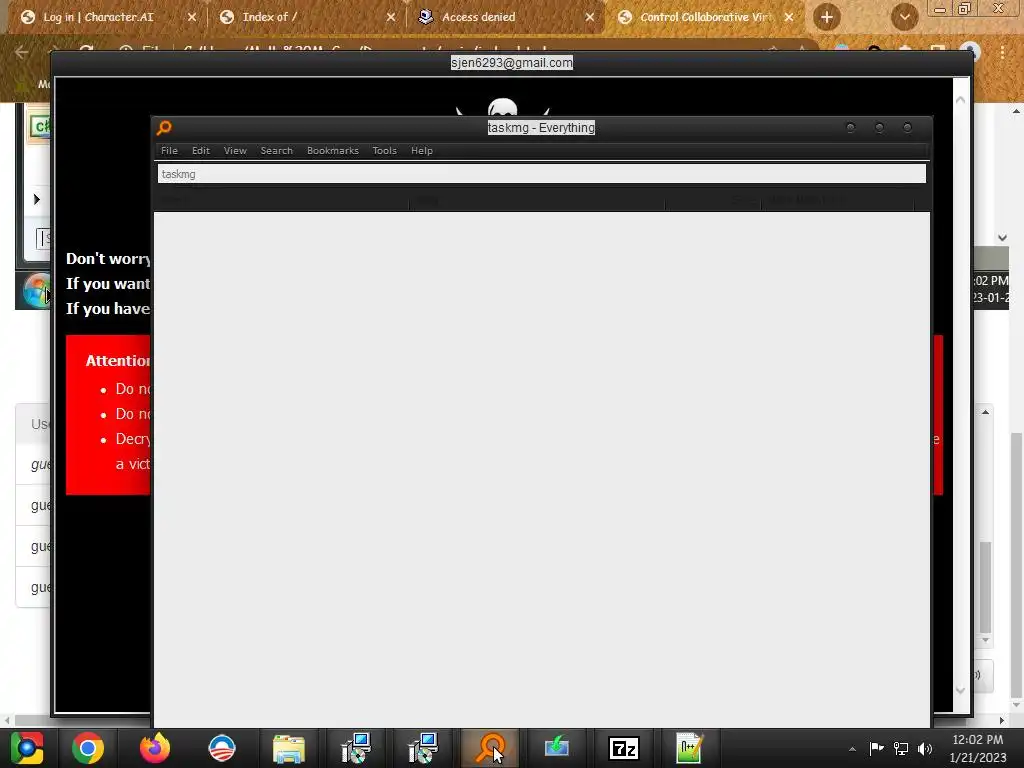
Task: Open the first installer icon on taskbar
Action: (356, 748)
